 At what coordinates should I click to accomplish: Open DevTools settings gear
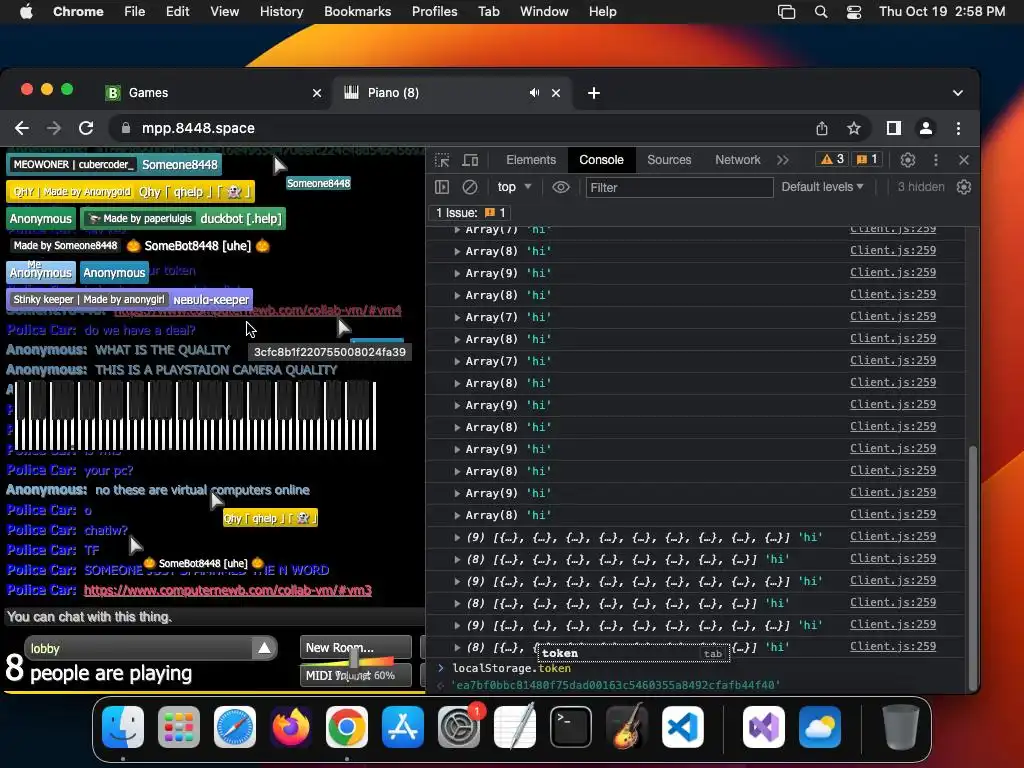908,160
